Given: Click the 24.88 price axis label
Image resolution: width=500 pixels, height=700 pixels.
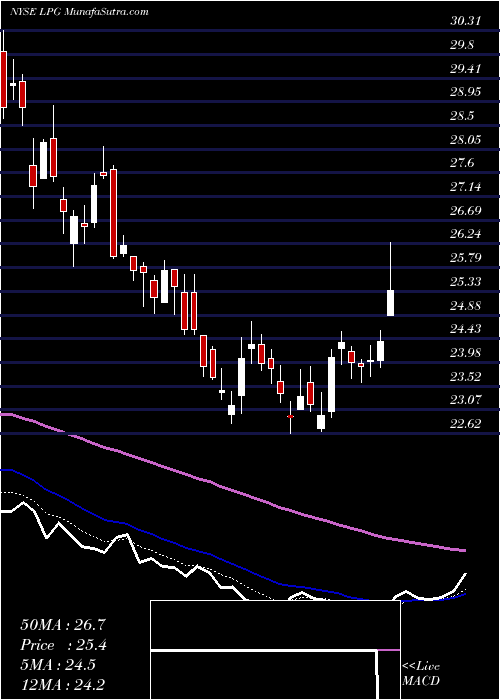Looking at the screenshot, I should pyautogui.click(x=465, y=305).
